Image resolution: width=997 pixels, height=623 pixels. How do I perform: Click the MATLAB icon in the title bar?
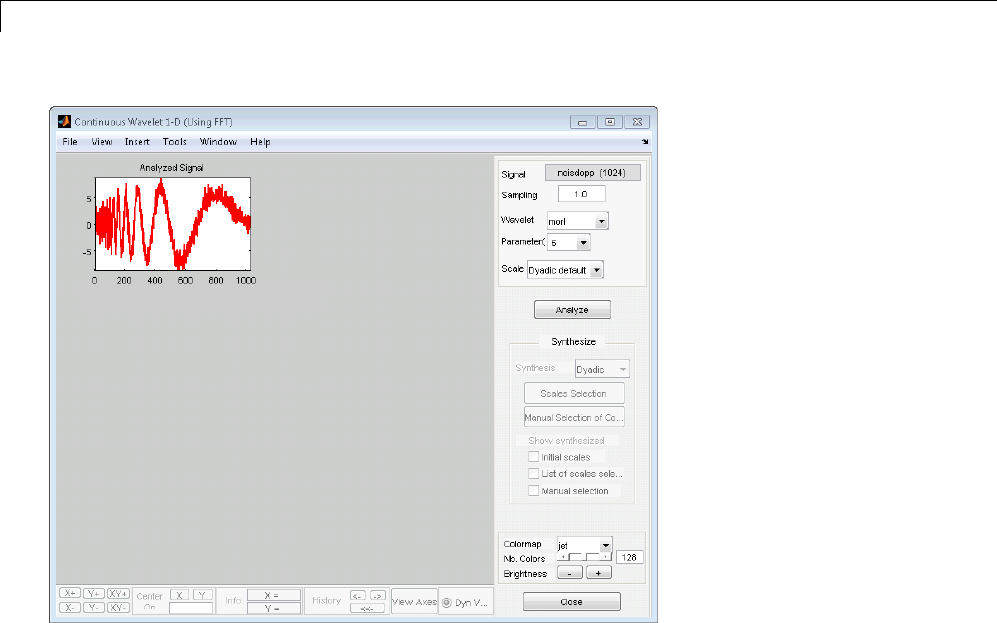64,121
